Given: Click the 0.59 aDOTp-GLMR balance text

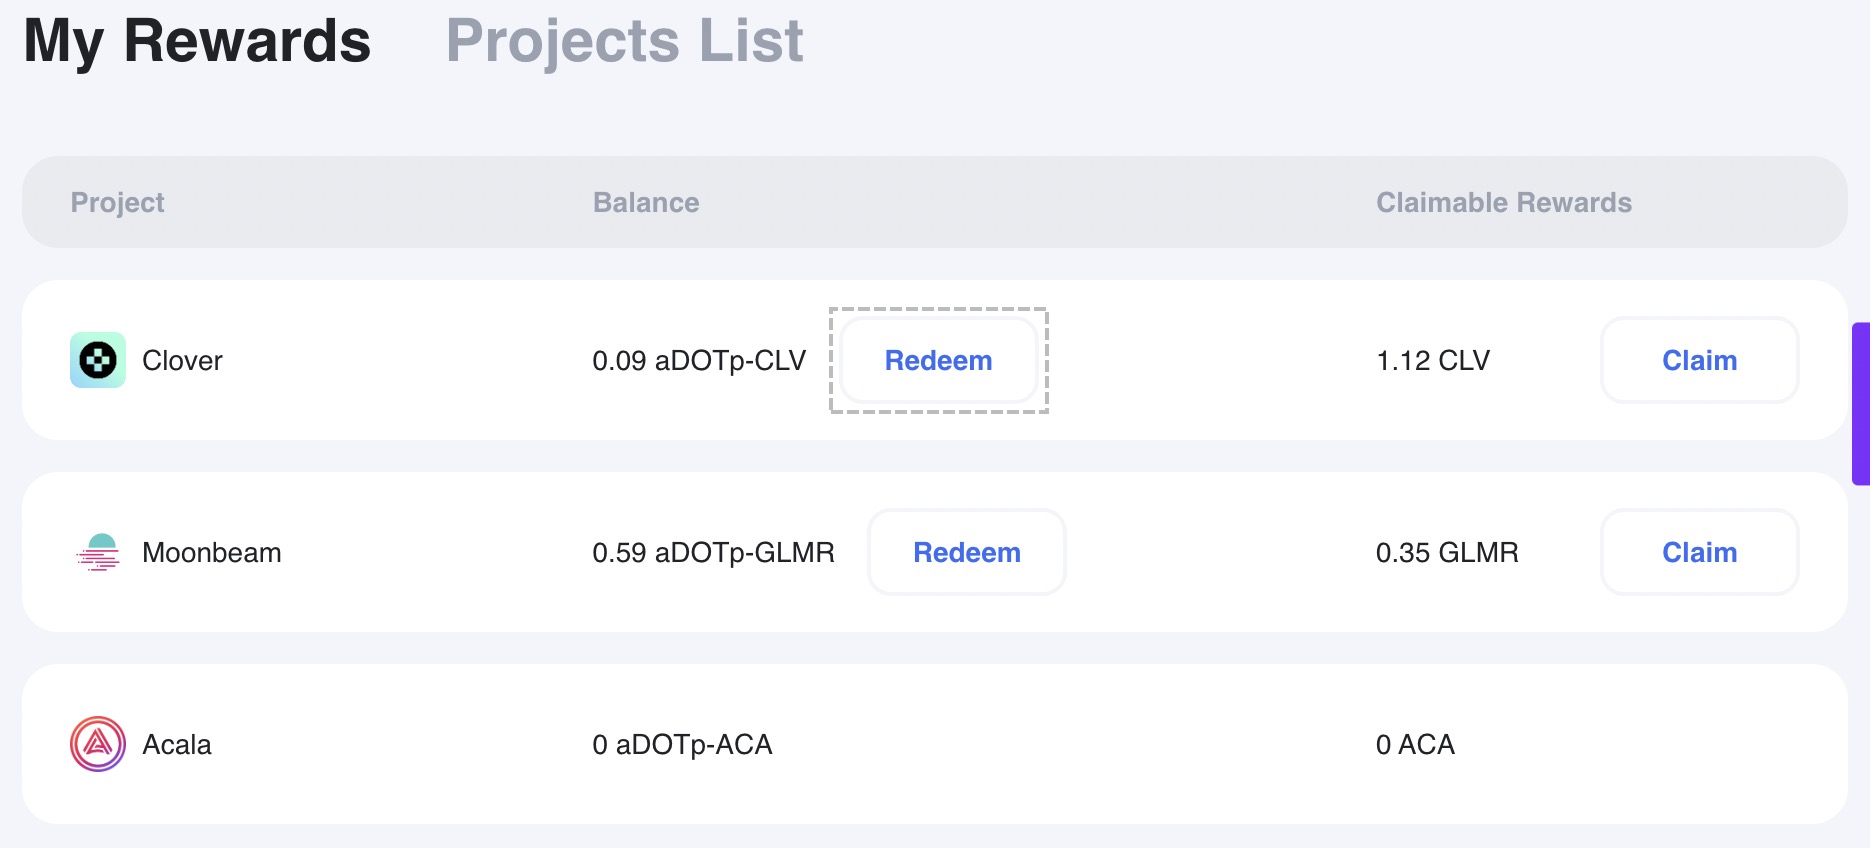Looking at the screenshot, I should point(713,552).
